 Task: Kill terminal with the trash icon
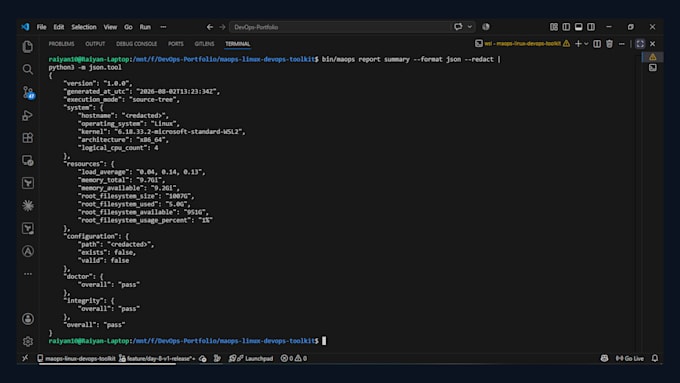[x=609, y=44]
